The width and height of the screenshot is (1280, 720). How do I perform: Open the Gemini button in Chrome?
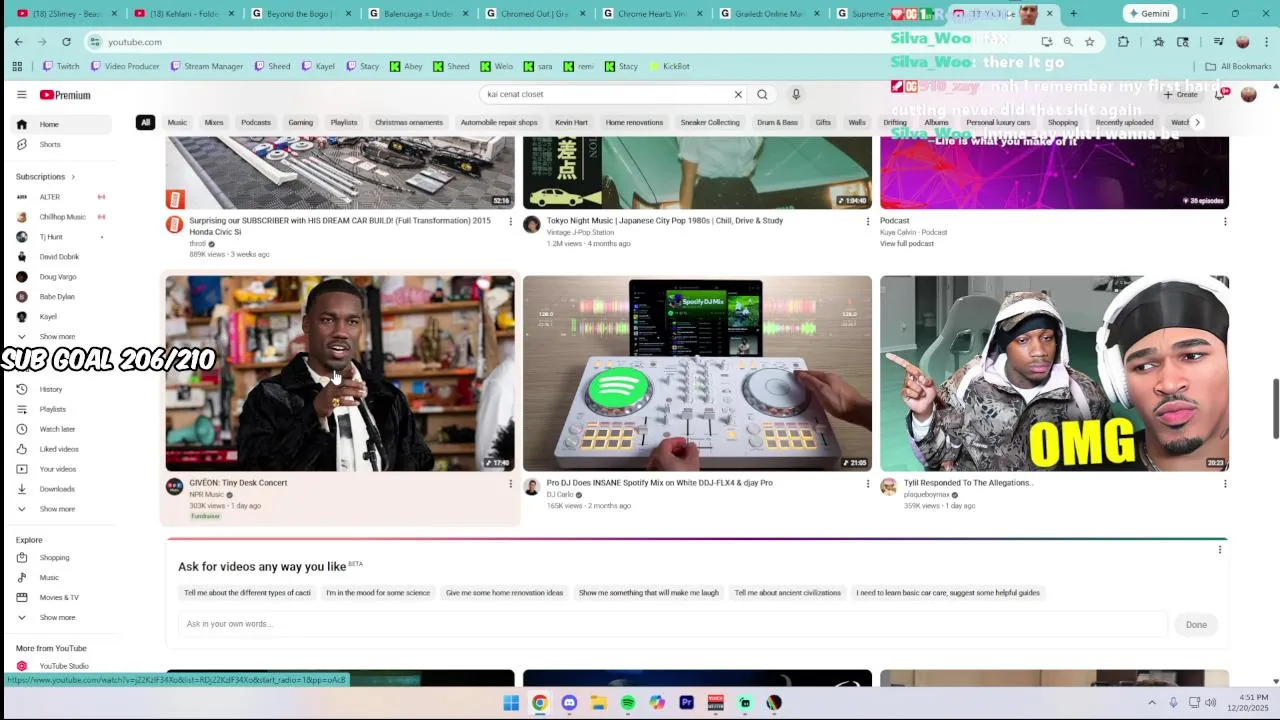1148,14
